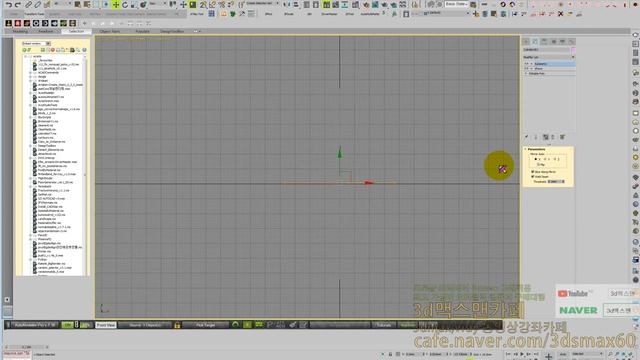Click the Pick Target button
The image size is (640, 360).
206,325
